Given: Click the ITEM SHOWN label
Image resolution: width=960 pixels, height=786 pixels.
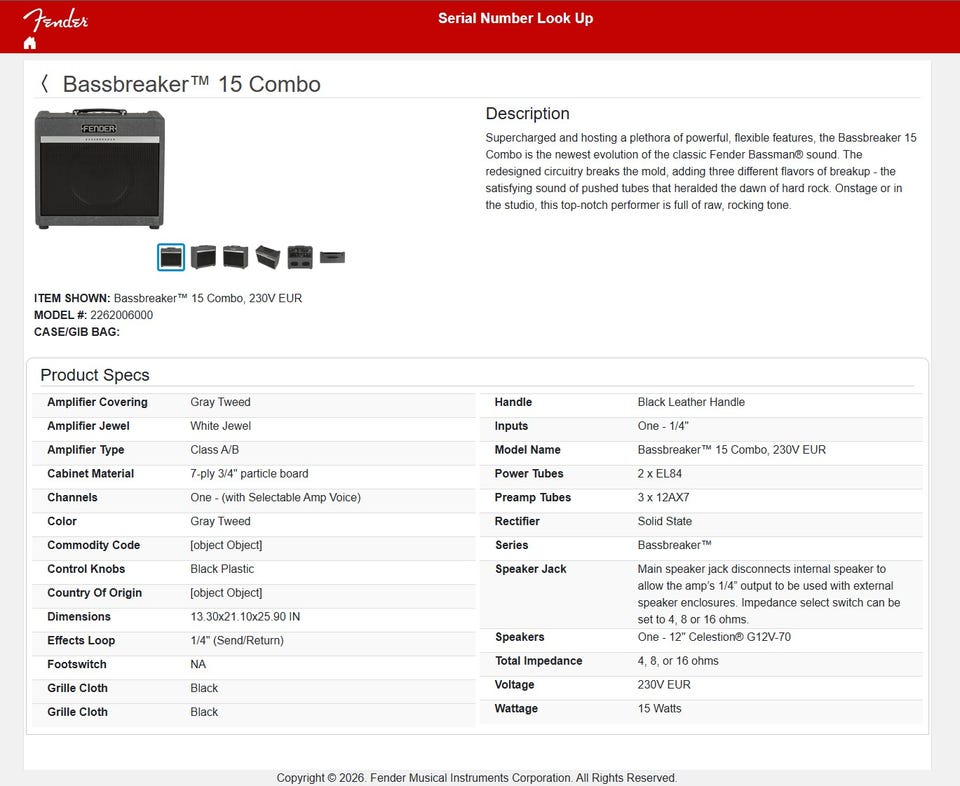Looking at the screenshot, I should [x=72, y=298].
